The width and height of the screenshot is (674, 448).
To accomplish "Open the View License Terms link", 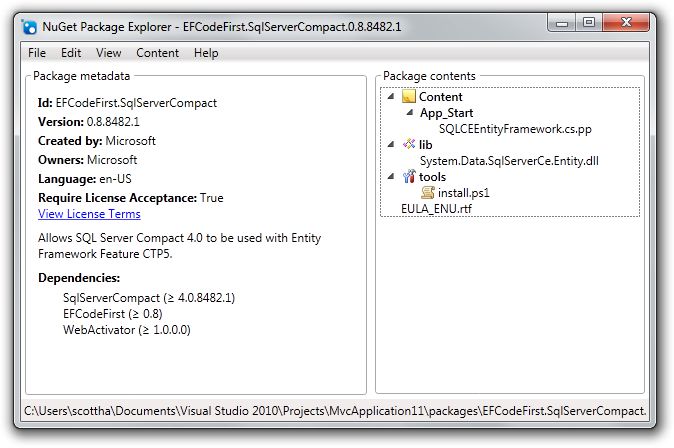I will tap(89, 214).
